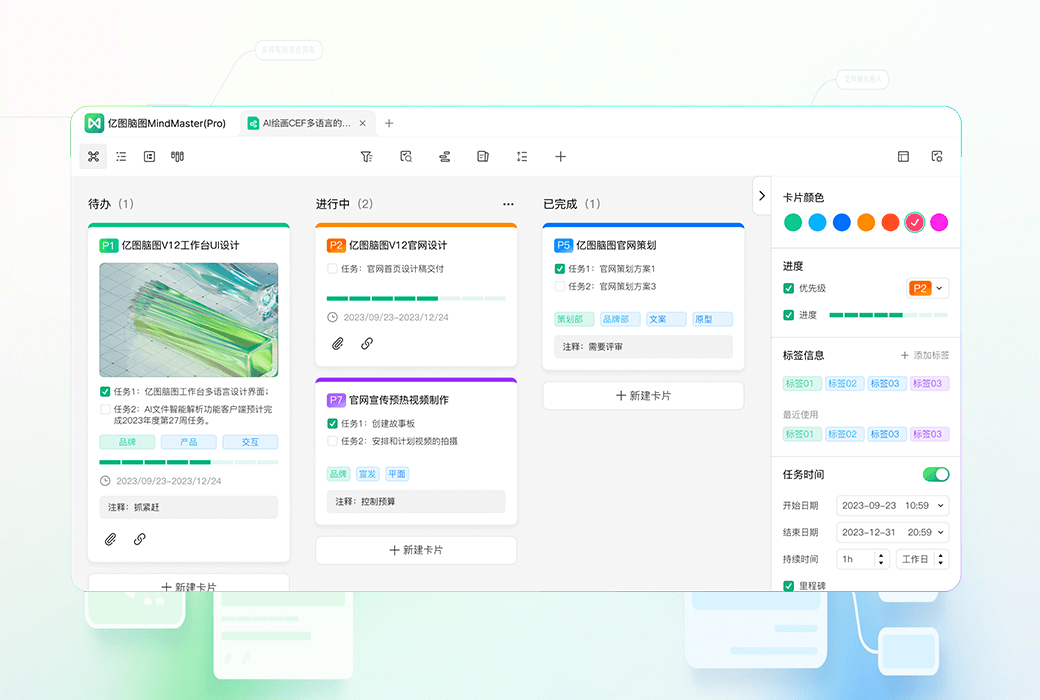Open attachment paperclip on P2 card

tap(338, 343)
